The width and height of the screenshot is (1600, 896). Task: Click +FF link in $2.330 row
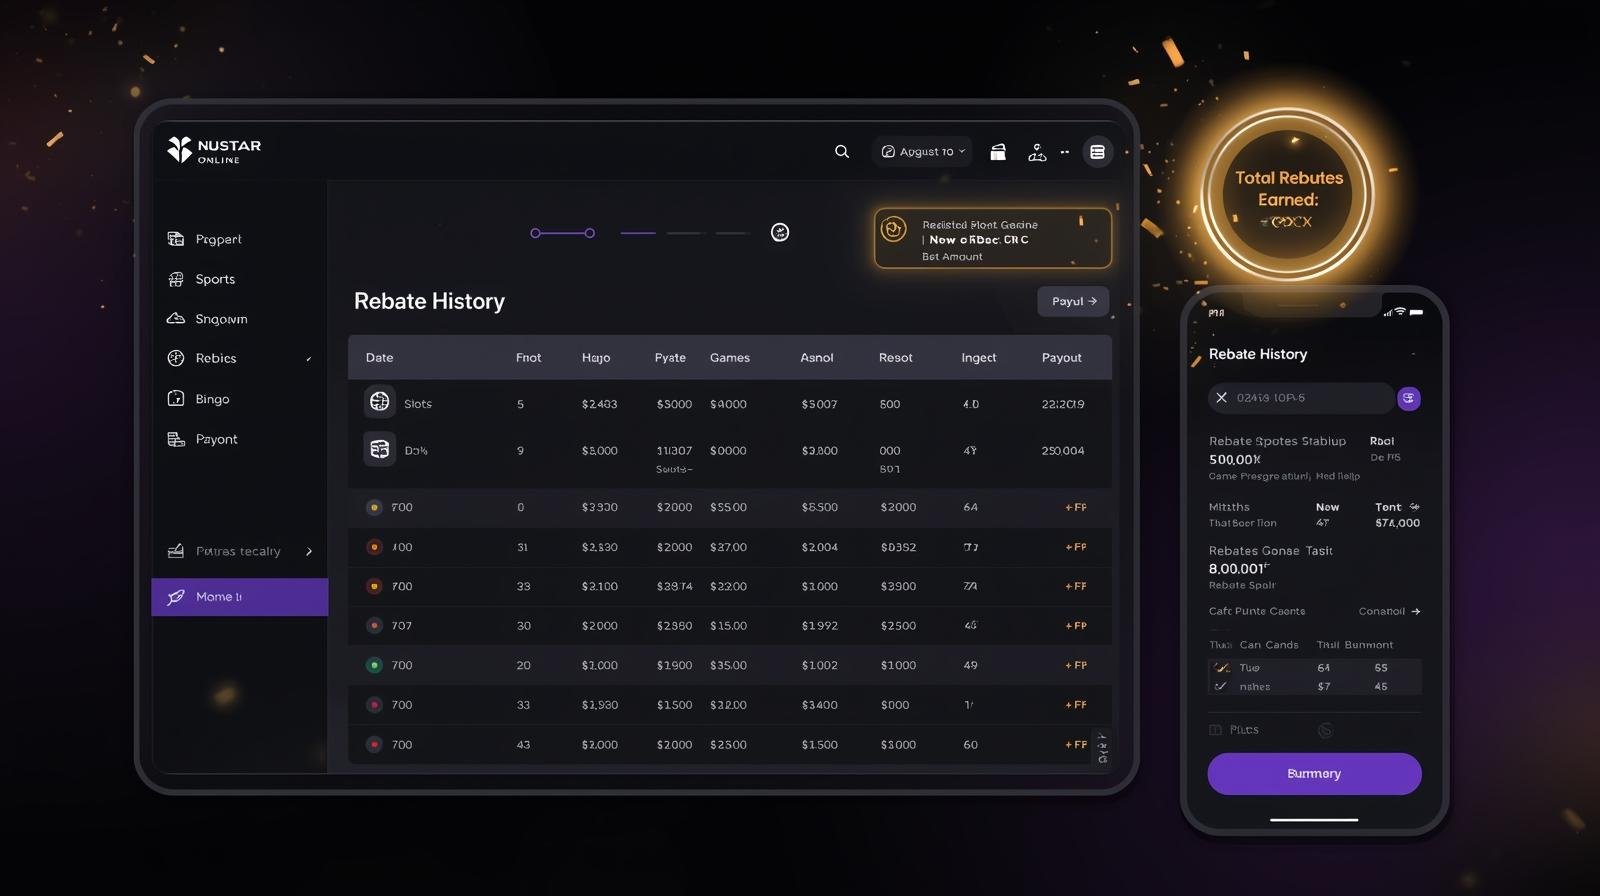tap(1076, 547)
